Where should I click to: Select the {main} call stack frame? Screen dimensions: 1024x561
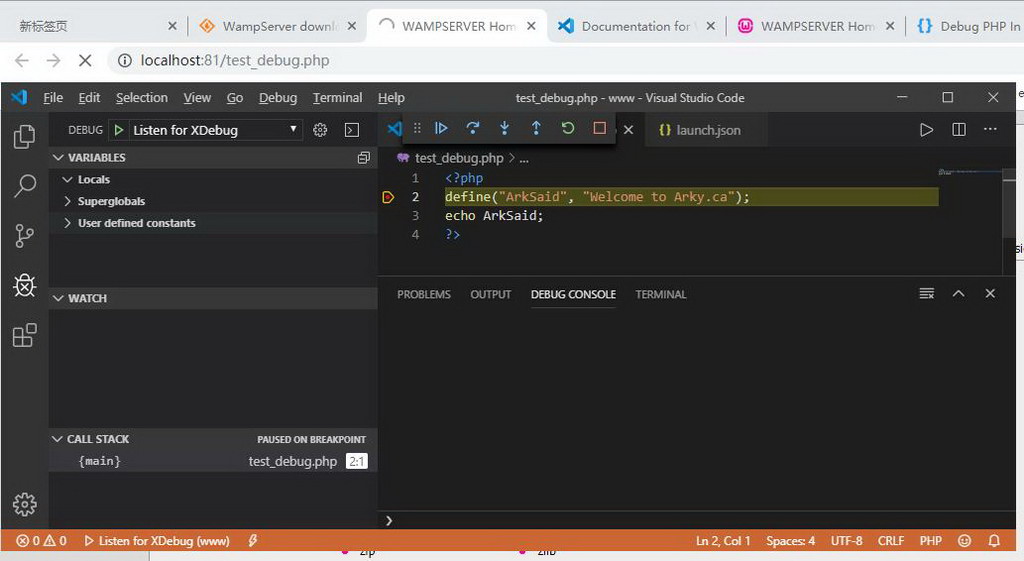pyautogui.click(x=214, y=461)
